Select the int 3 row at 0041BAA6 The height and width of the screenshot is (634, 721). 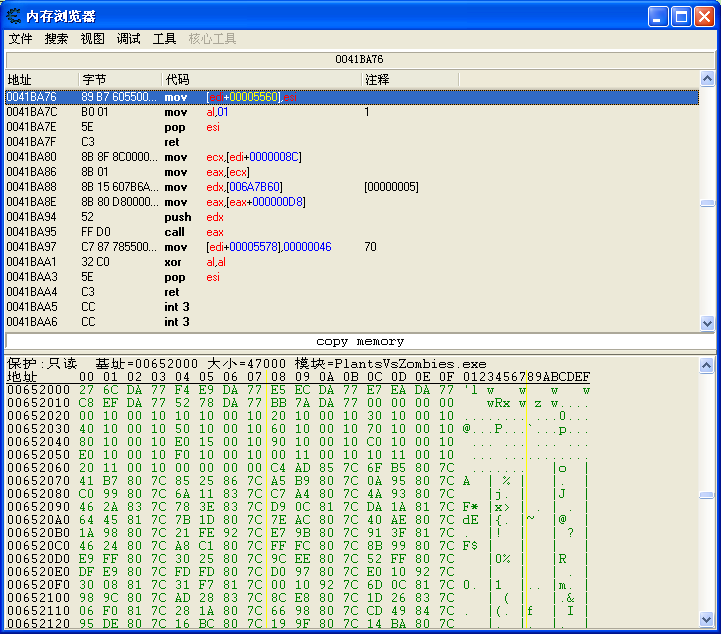[x=352, y=321]
